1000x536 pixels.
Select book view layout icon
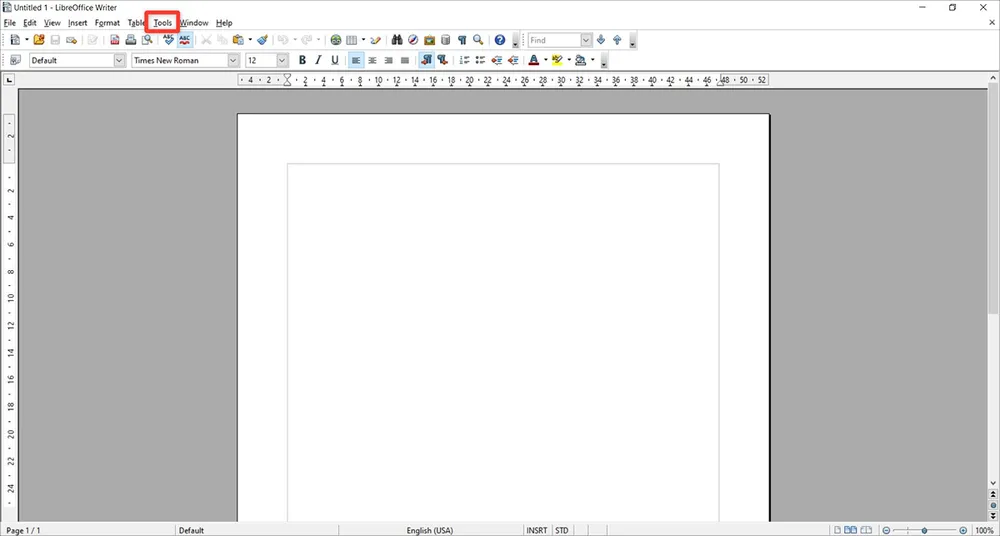[x=865, y=530]
